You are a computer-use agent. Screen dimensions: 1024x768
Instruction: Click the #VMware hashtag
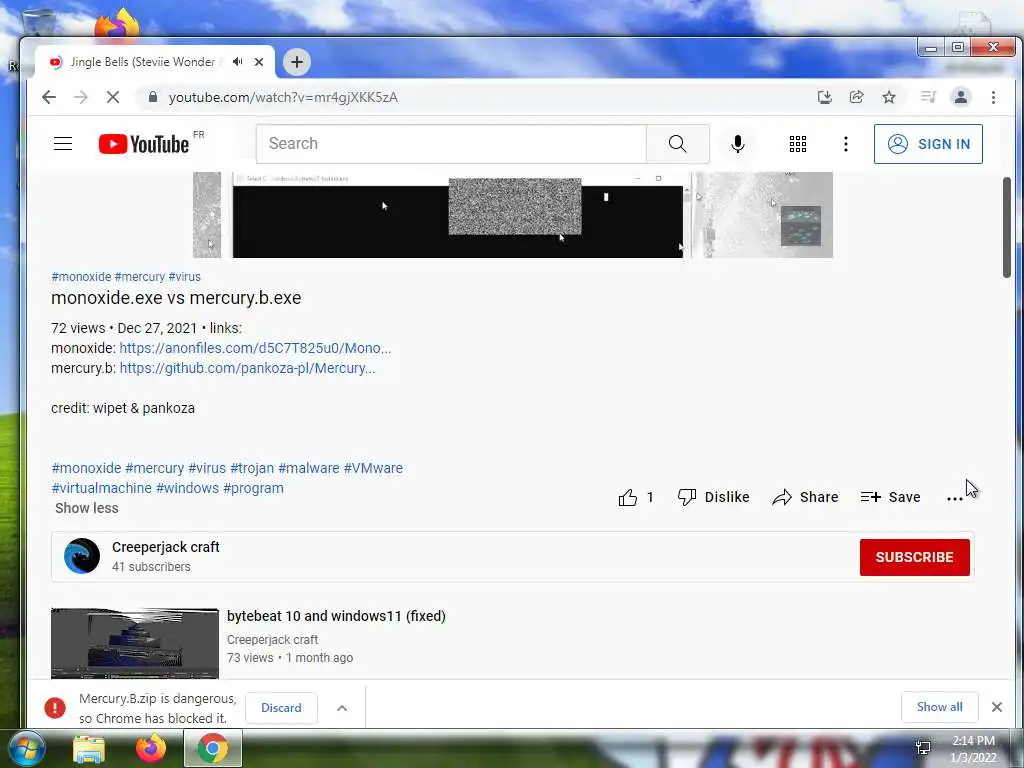373,468
